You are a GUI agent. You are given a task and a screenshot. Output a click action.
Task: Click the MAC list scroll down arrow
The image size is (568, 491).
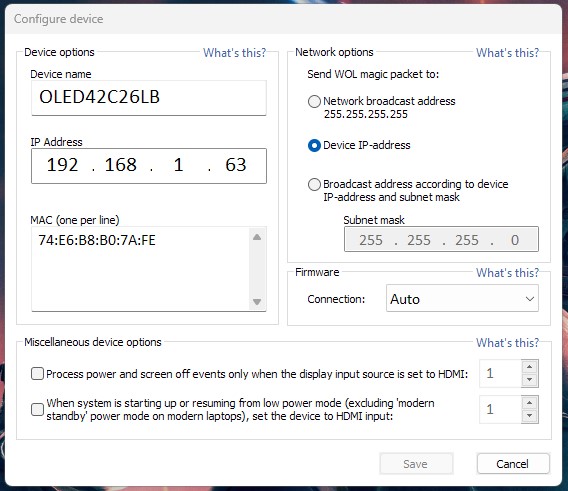click(x=257, y=301)
